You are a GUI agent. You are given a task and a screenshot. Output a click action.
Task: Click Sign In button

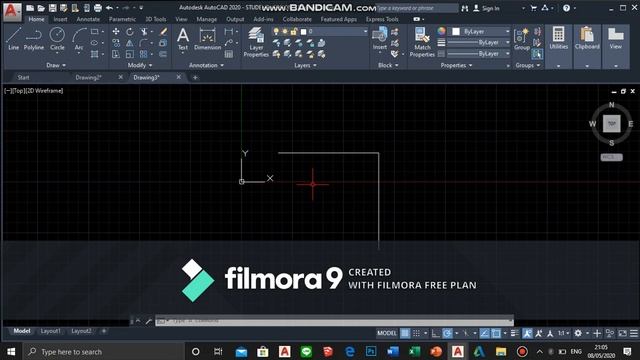point(487,8)
